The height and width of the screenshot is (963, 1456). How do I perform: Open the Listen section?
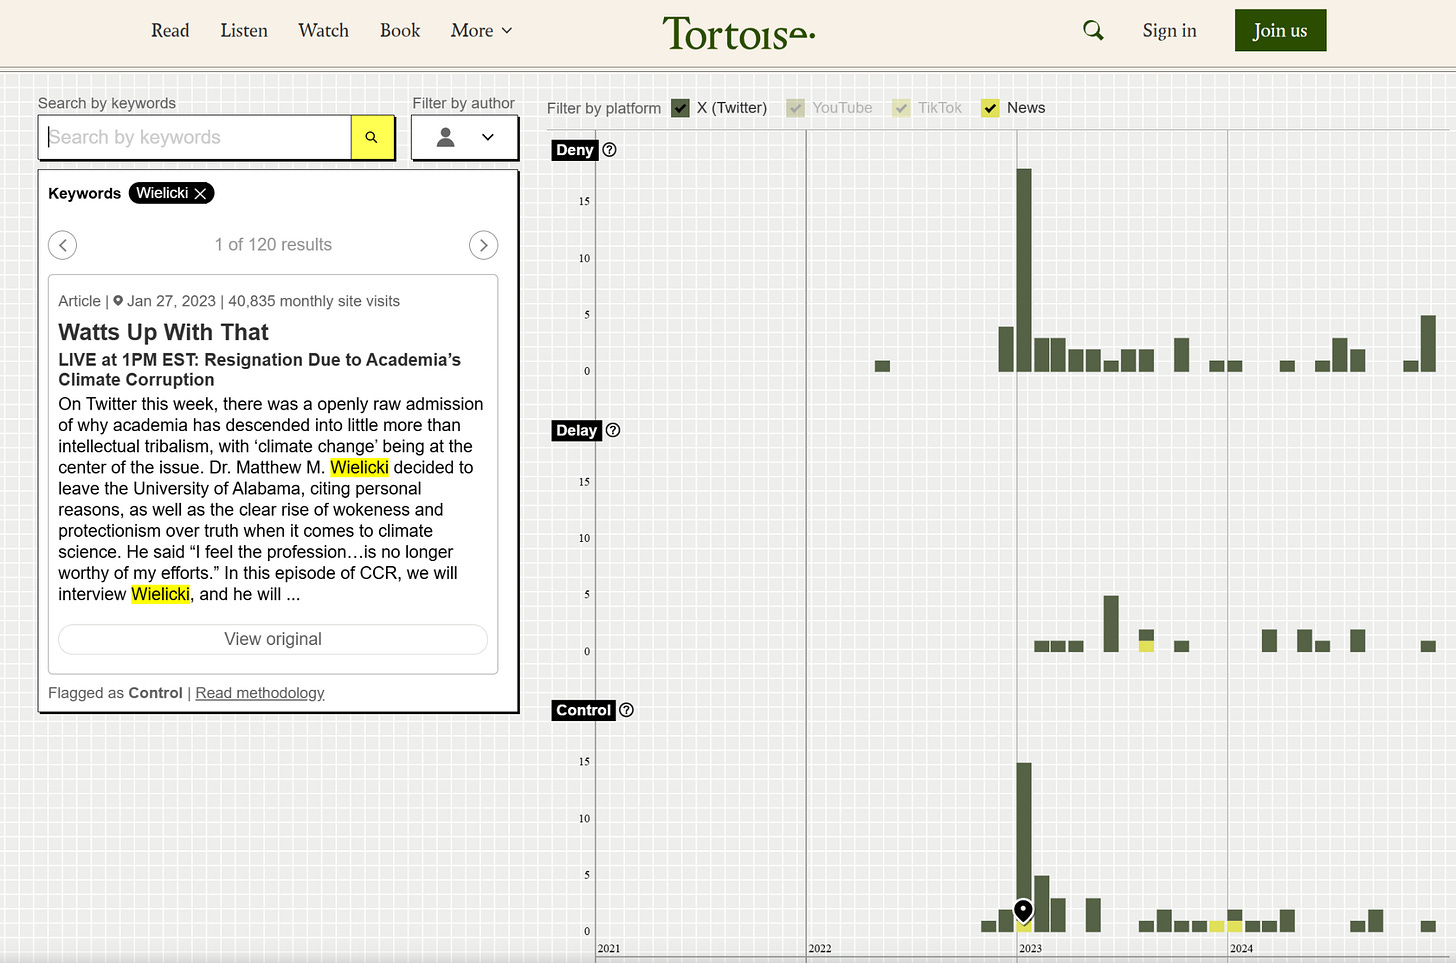244,31
